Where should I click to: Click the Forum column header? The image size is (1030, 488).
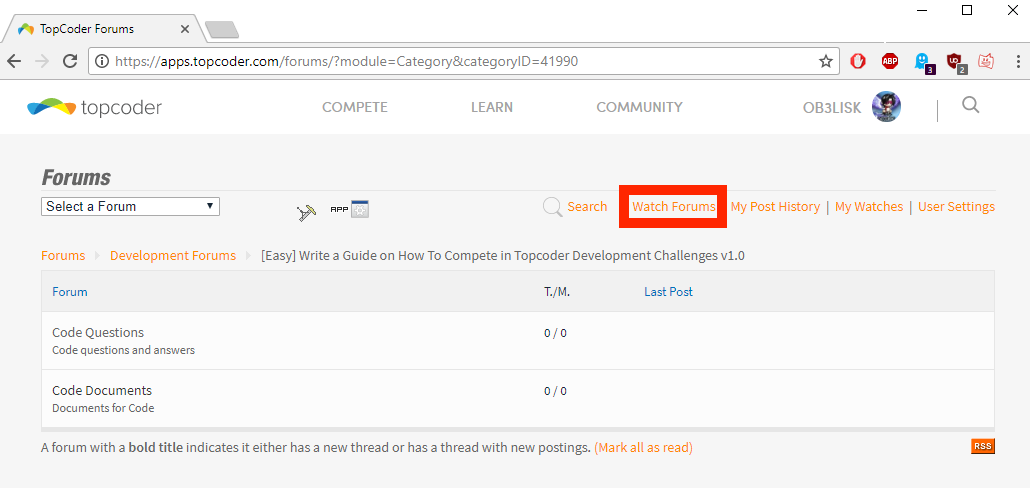coord(70,292)
